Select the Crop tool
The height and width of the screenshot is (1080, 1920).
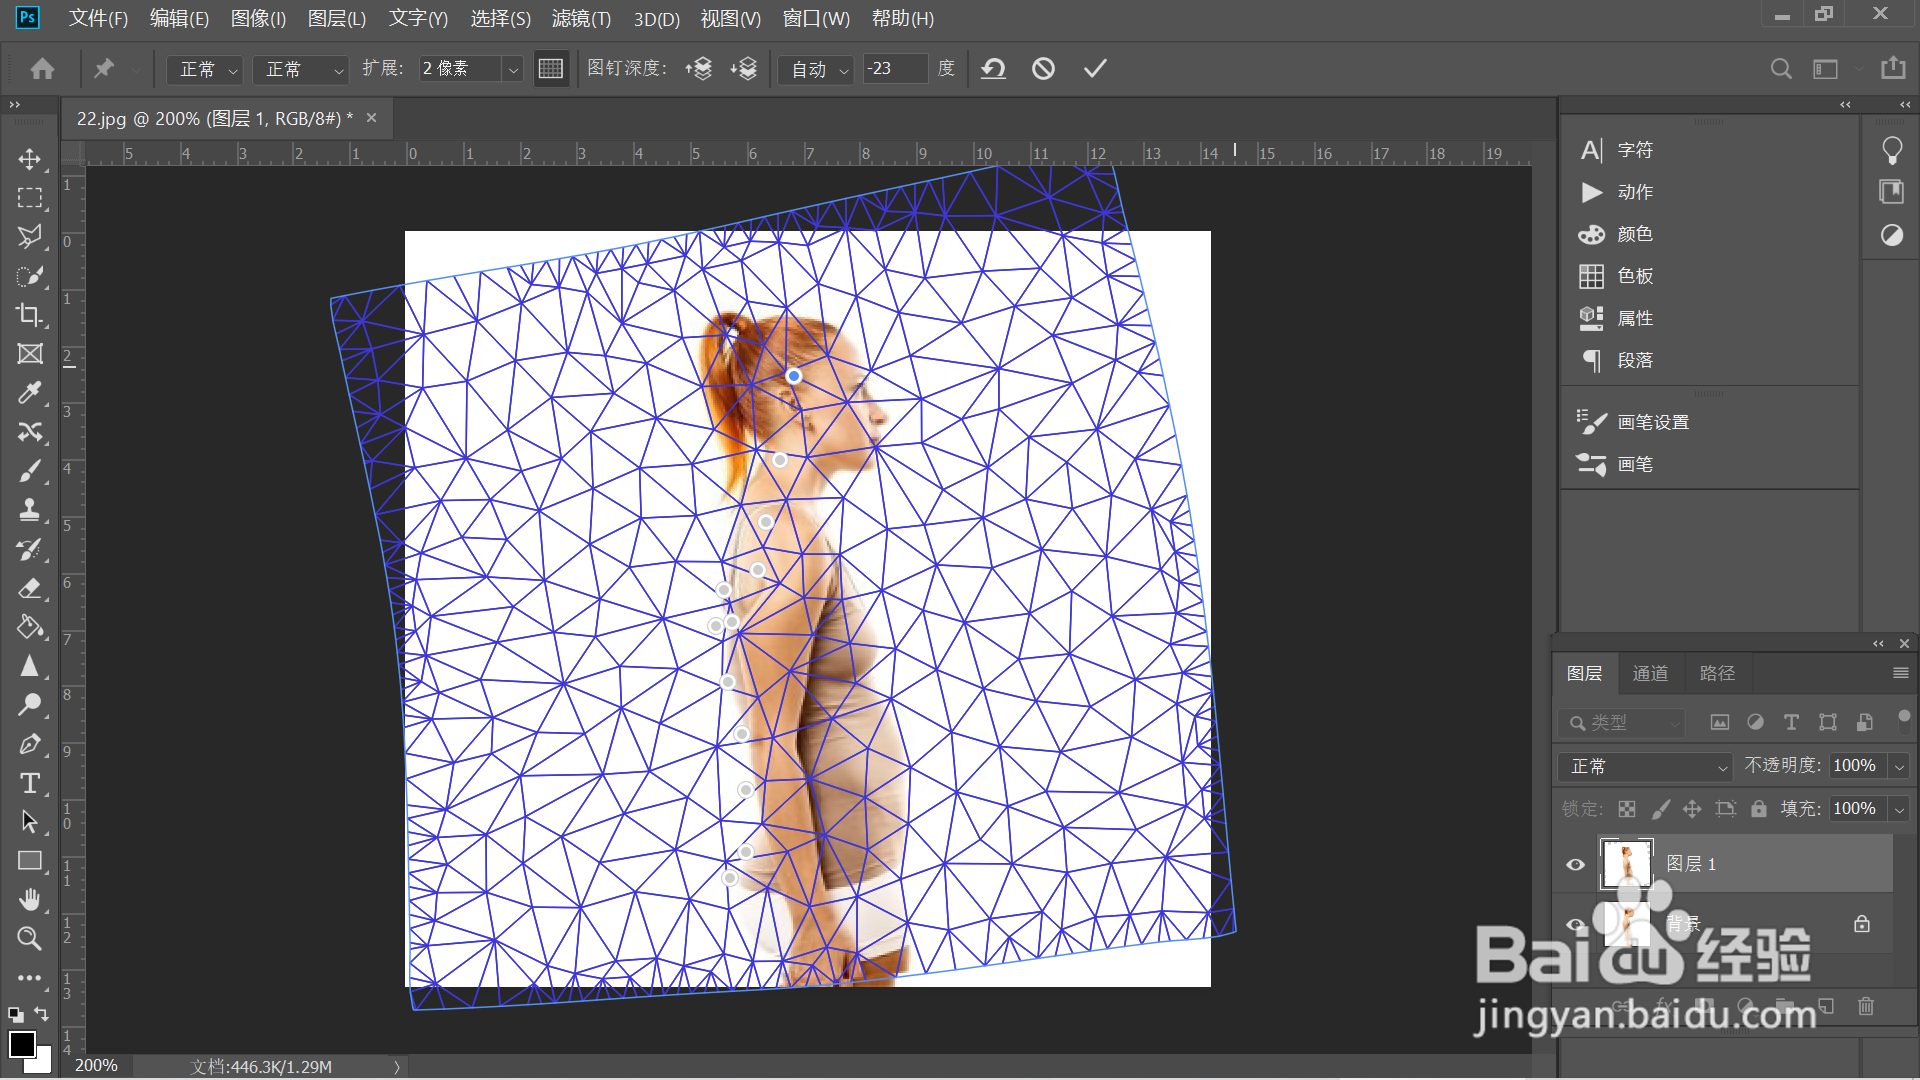click(30, 315)
